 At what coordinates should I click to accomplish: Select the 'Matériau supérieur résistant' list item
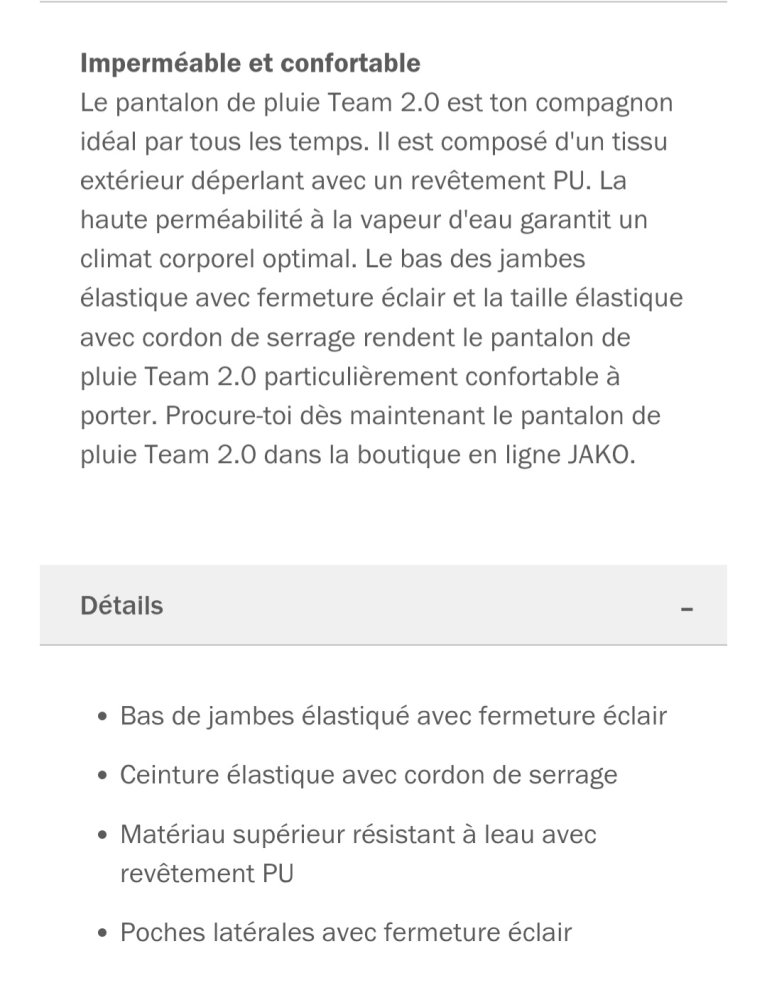click(x=358, y=834)
